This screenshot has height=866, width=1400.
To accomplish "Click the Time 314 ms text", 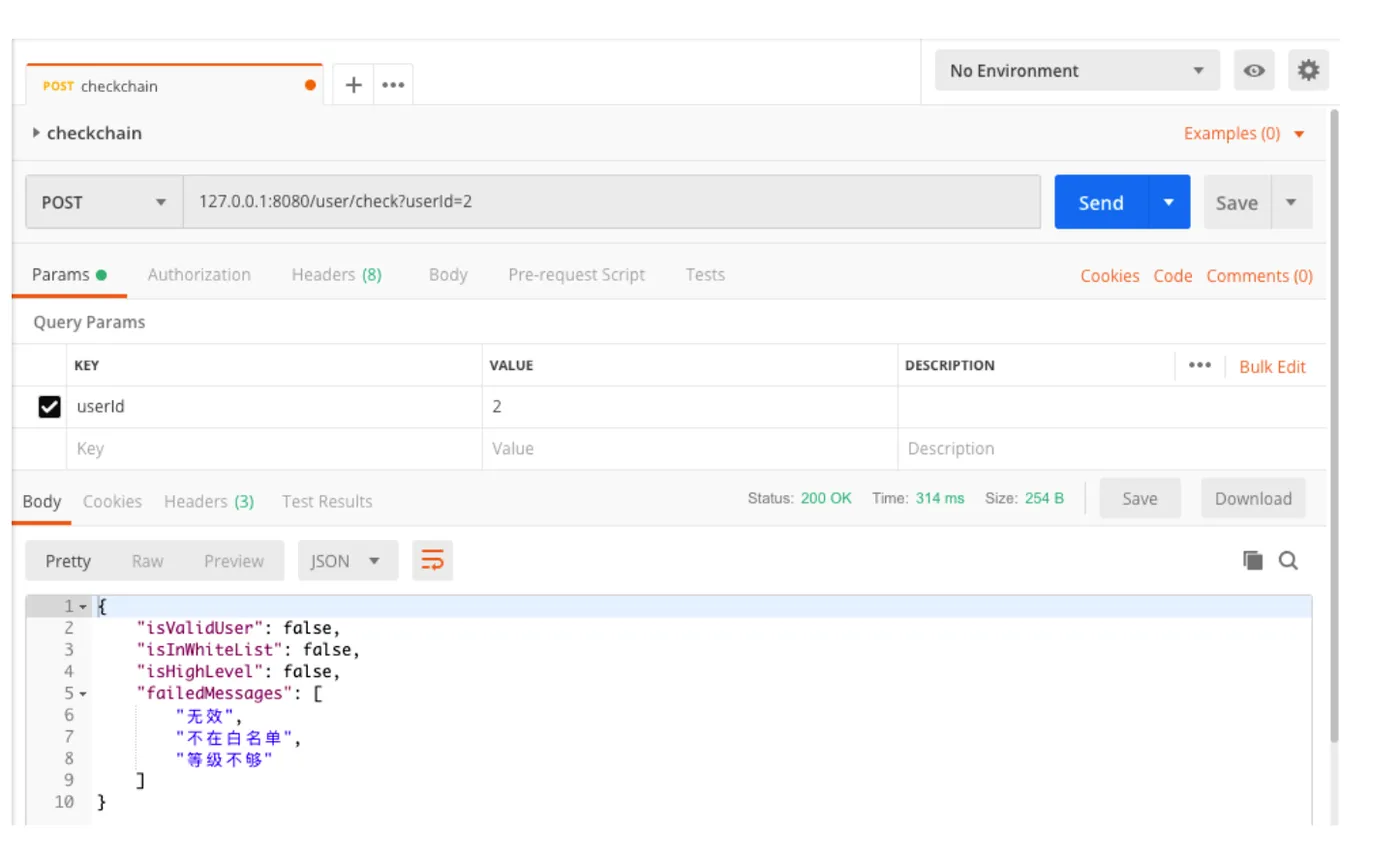I will pos(918,498).
